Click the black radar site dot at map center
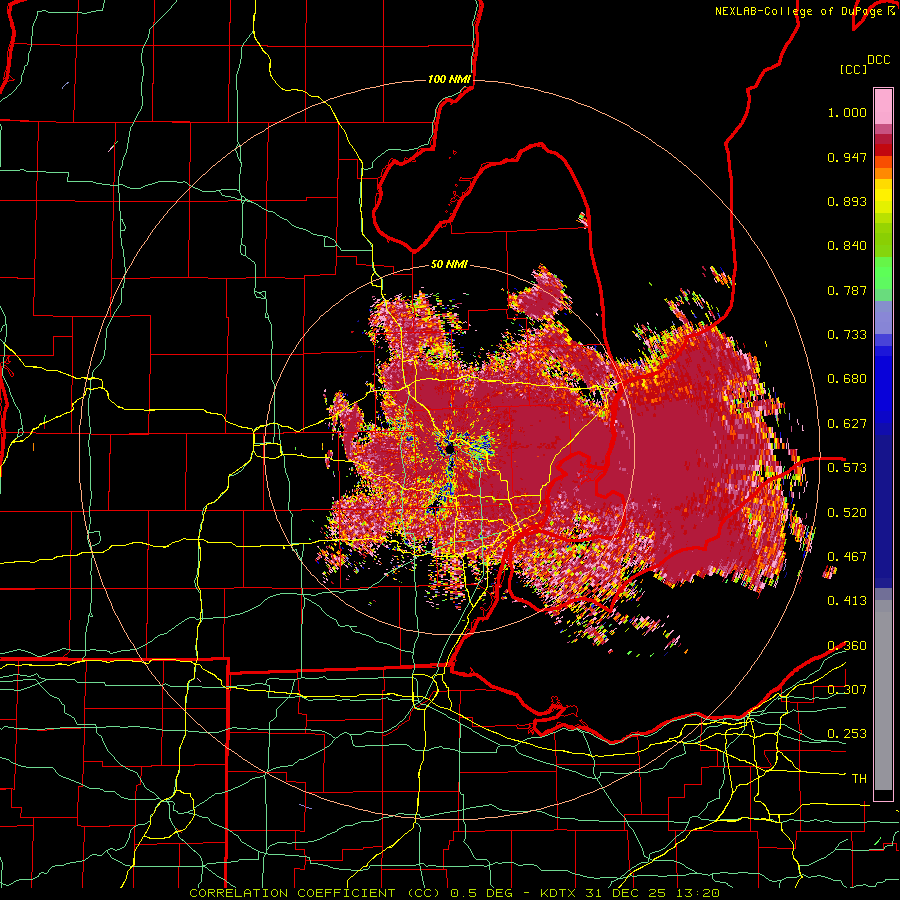This screenshot has height=900, width=900. pyautogui.click(x=449, y=449)
